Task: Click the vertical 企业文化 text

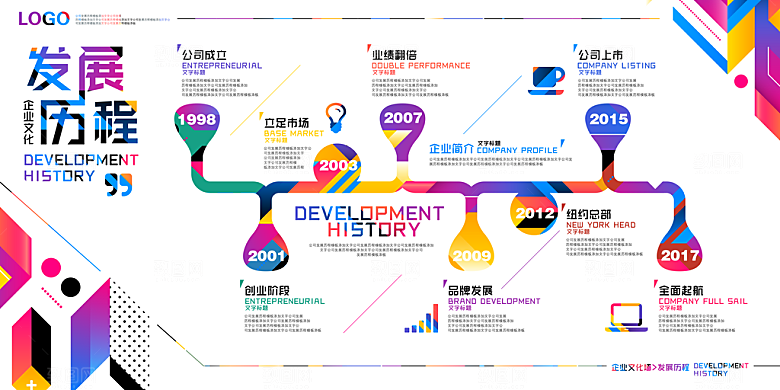Action: click(x=28, y=121)
